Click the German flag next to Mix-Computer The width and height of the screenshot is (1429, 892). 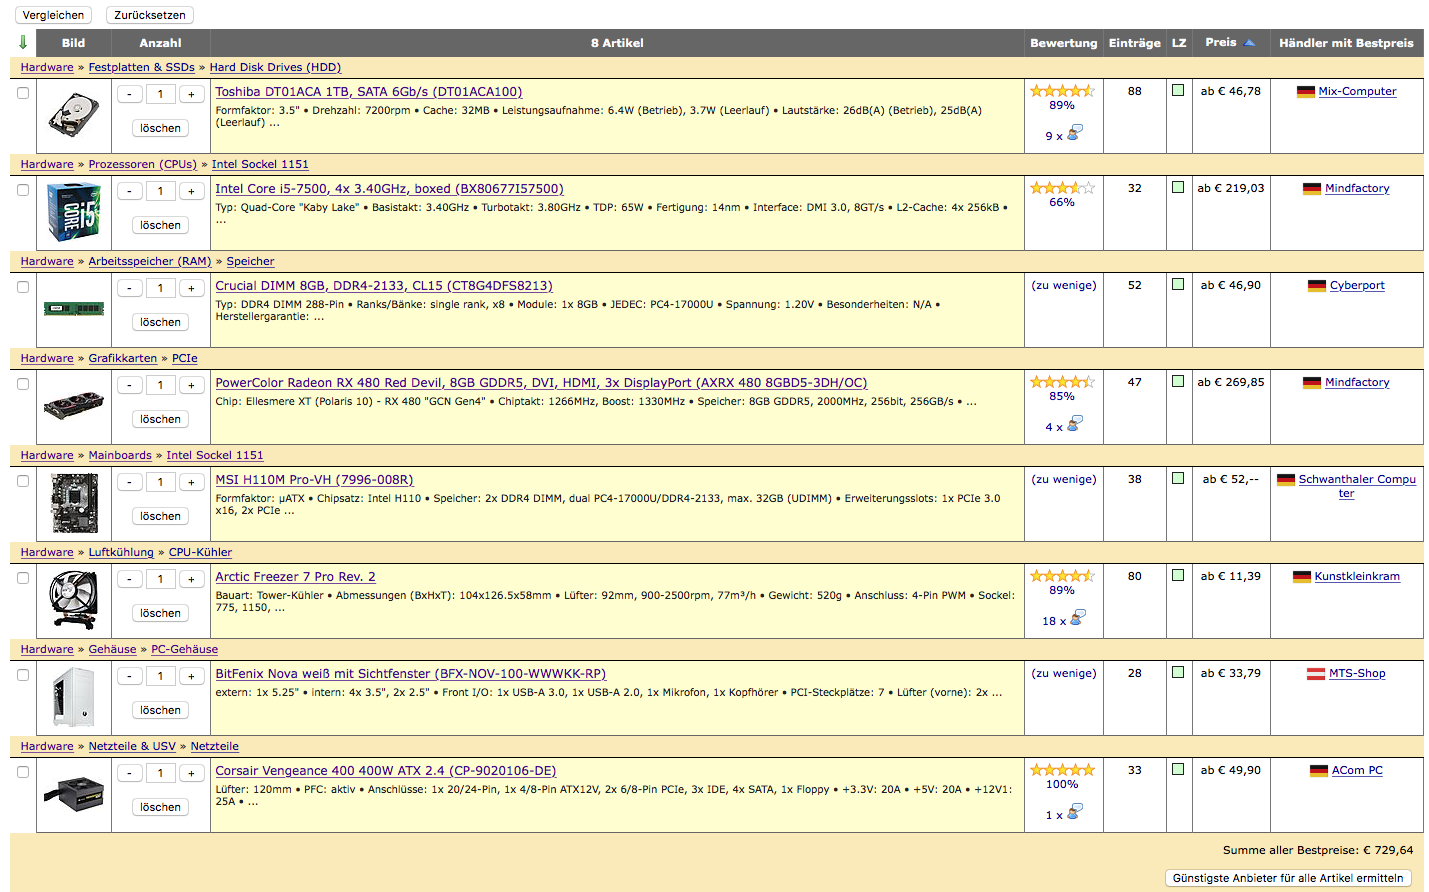1306,92
